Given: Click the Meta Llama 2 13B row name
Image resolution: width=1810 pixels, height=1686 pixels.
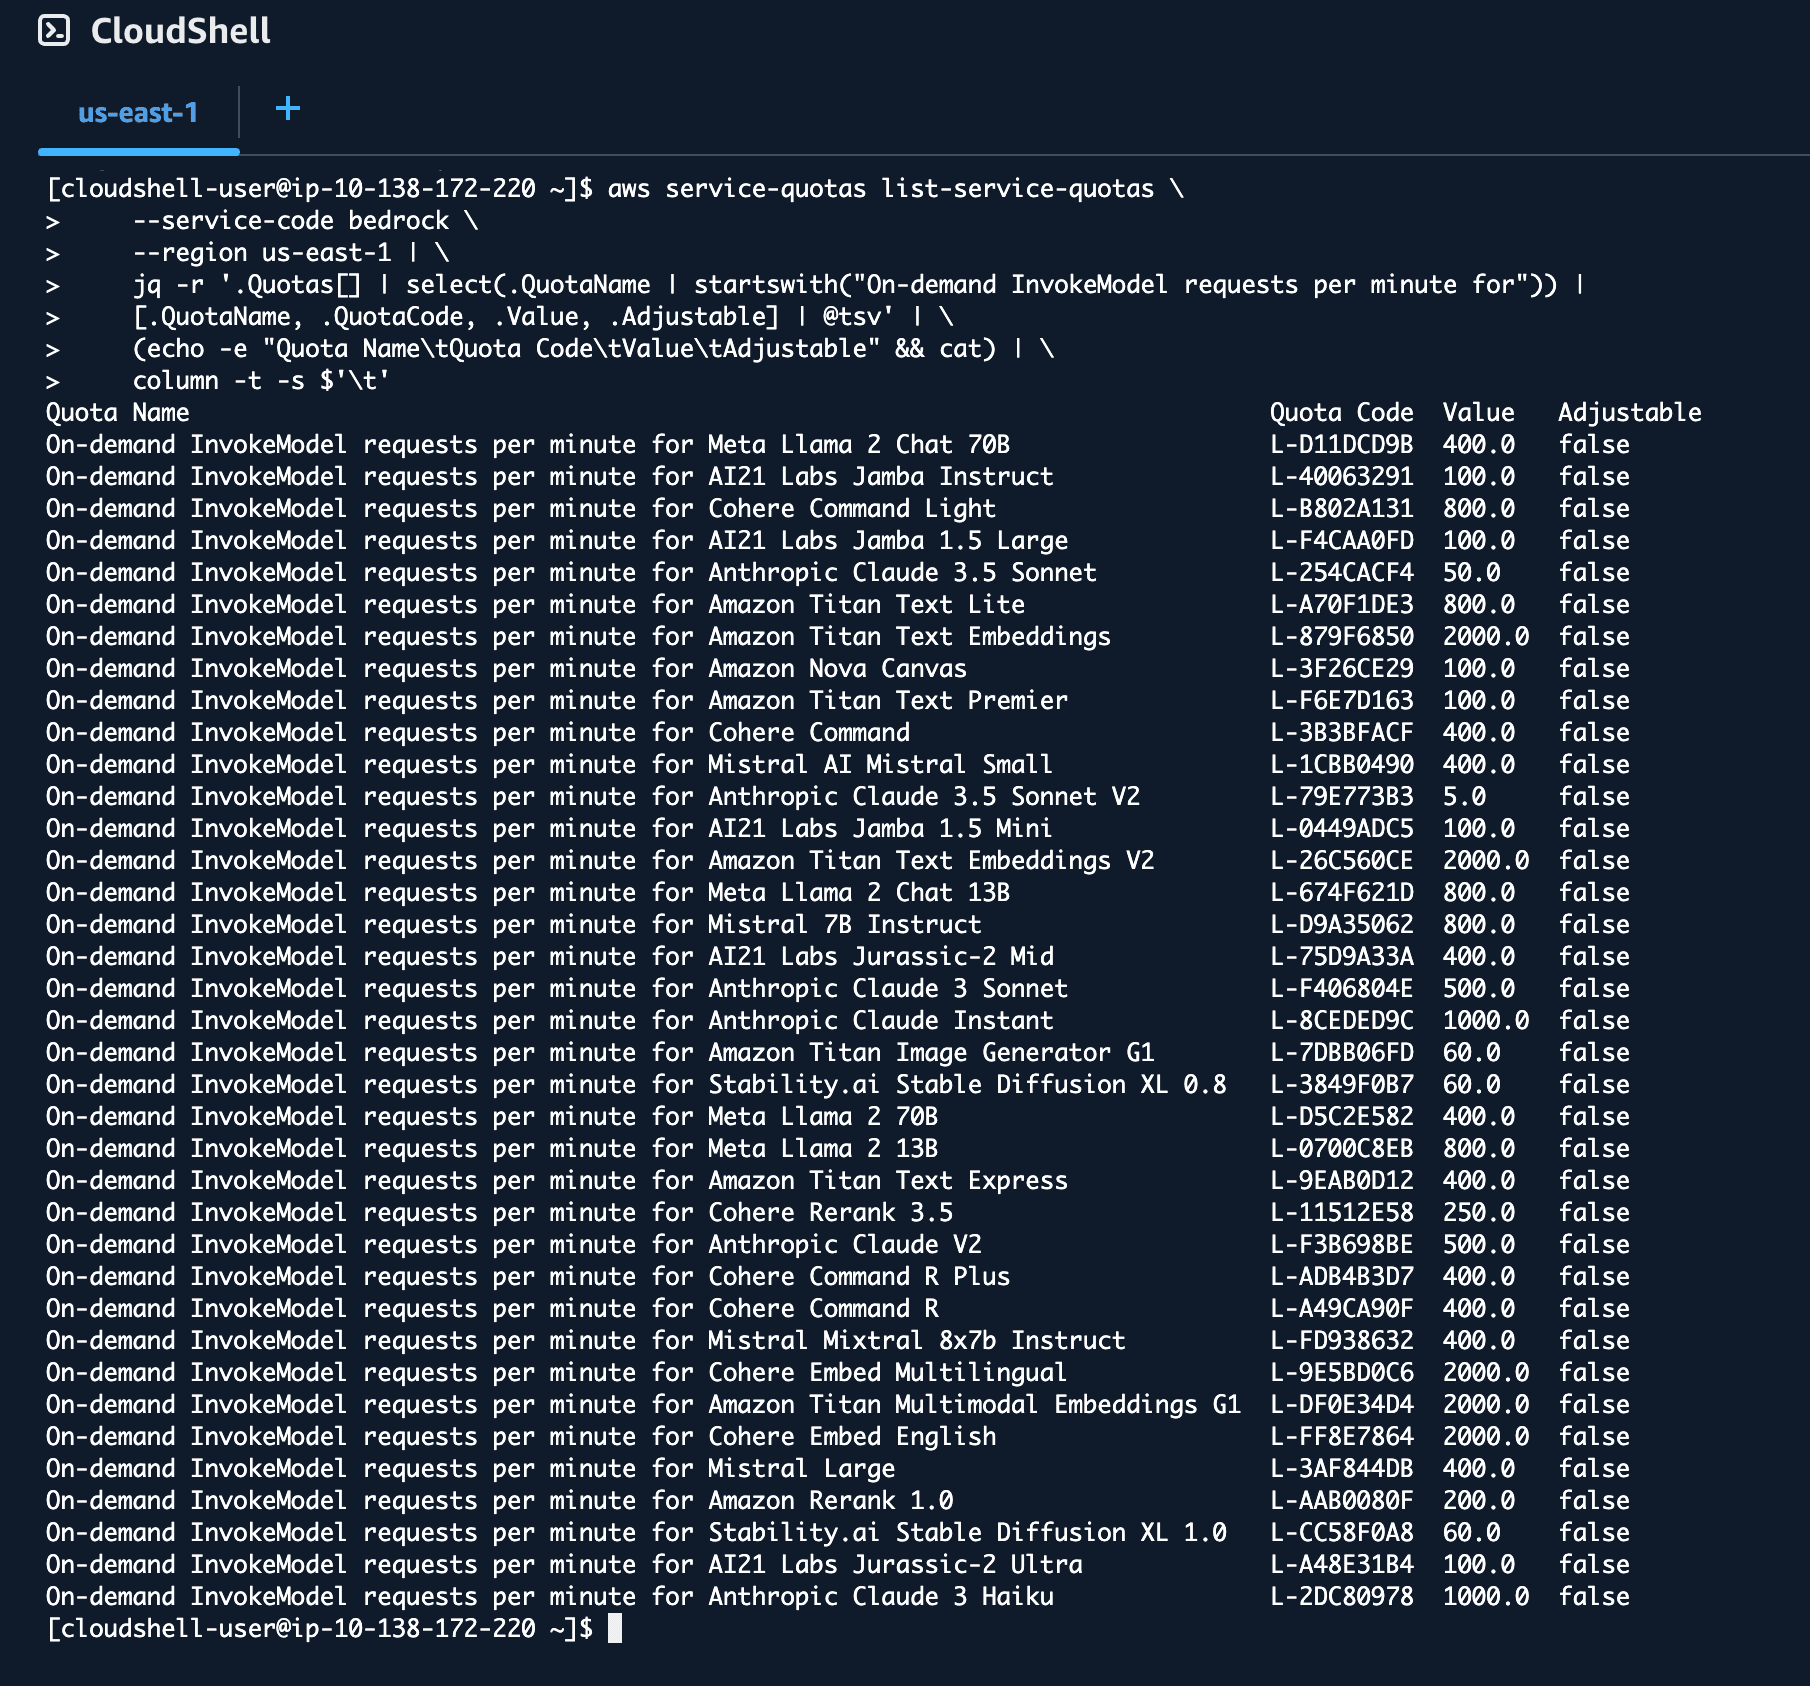Looking at the screenshot, I should point(492,1148).
